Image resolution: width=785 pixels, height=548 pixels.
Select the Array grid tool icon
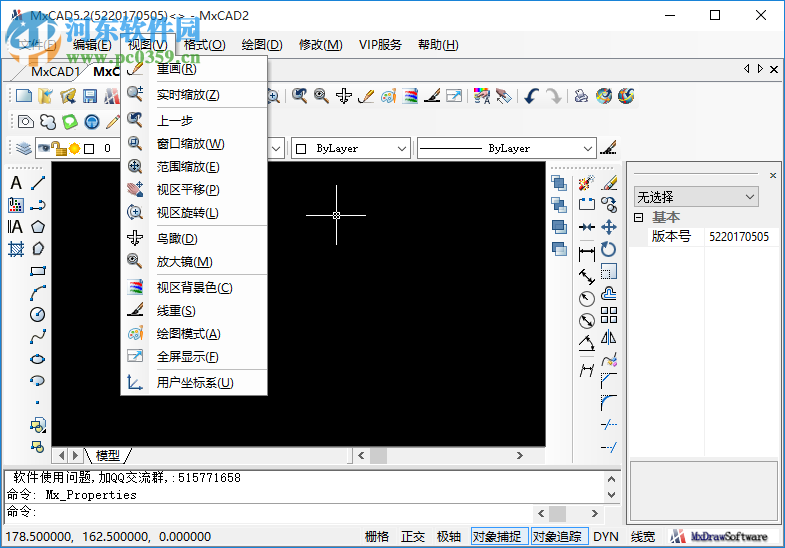[609, 315]
